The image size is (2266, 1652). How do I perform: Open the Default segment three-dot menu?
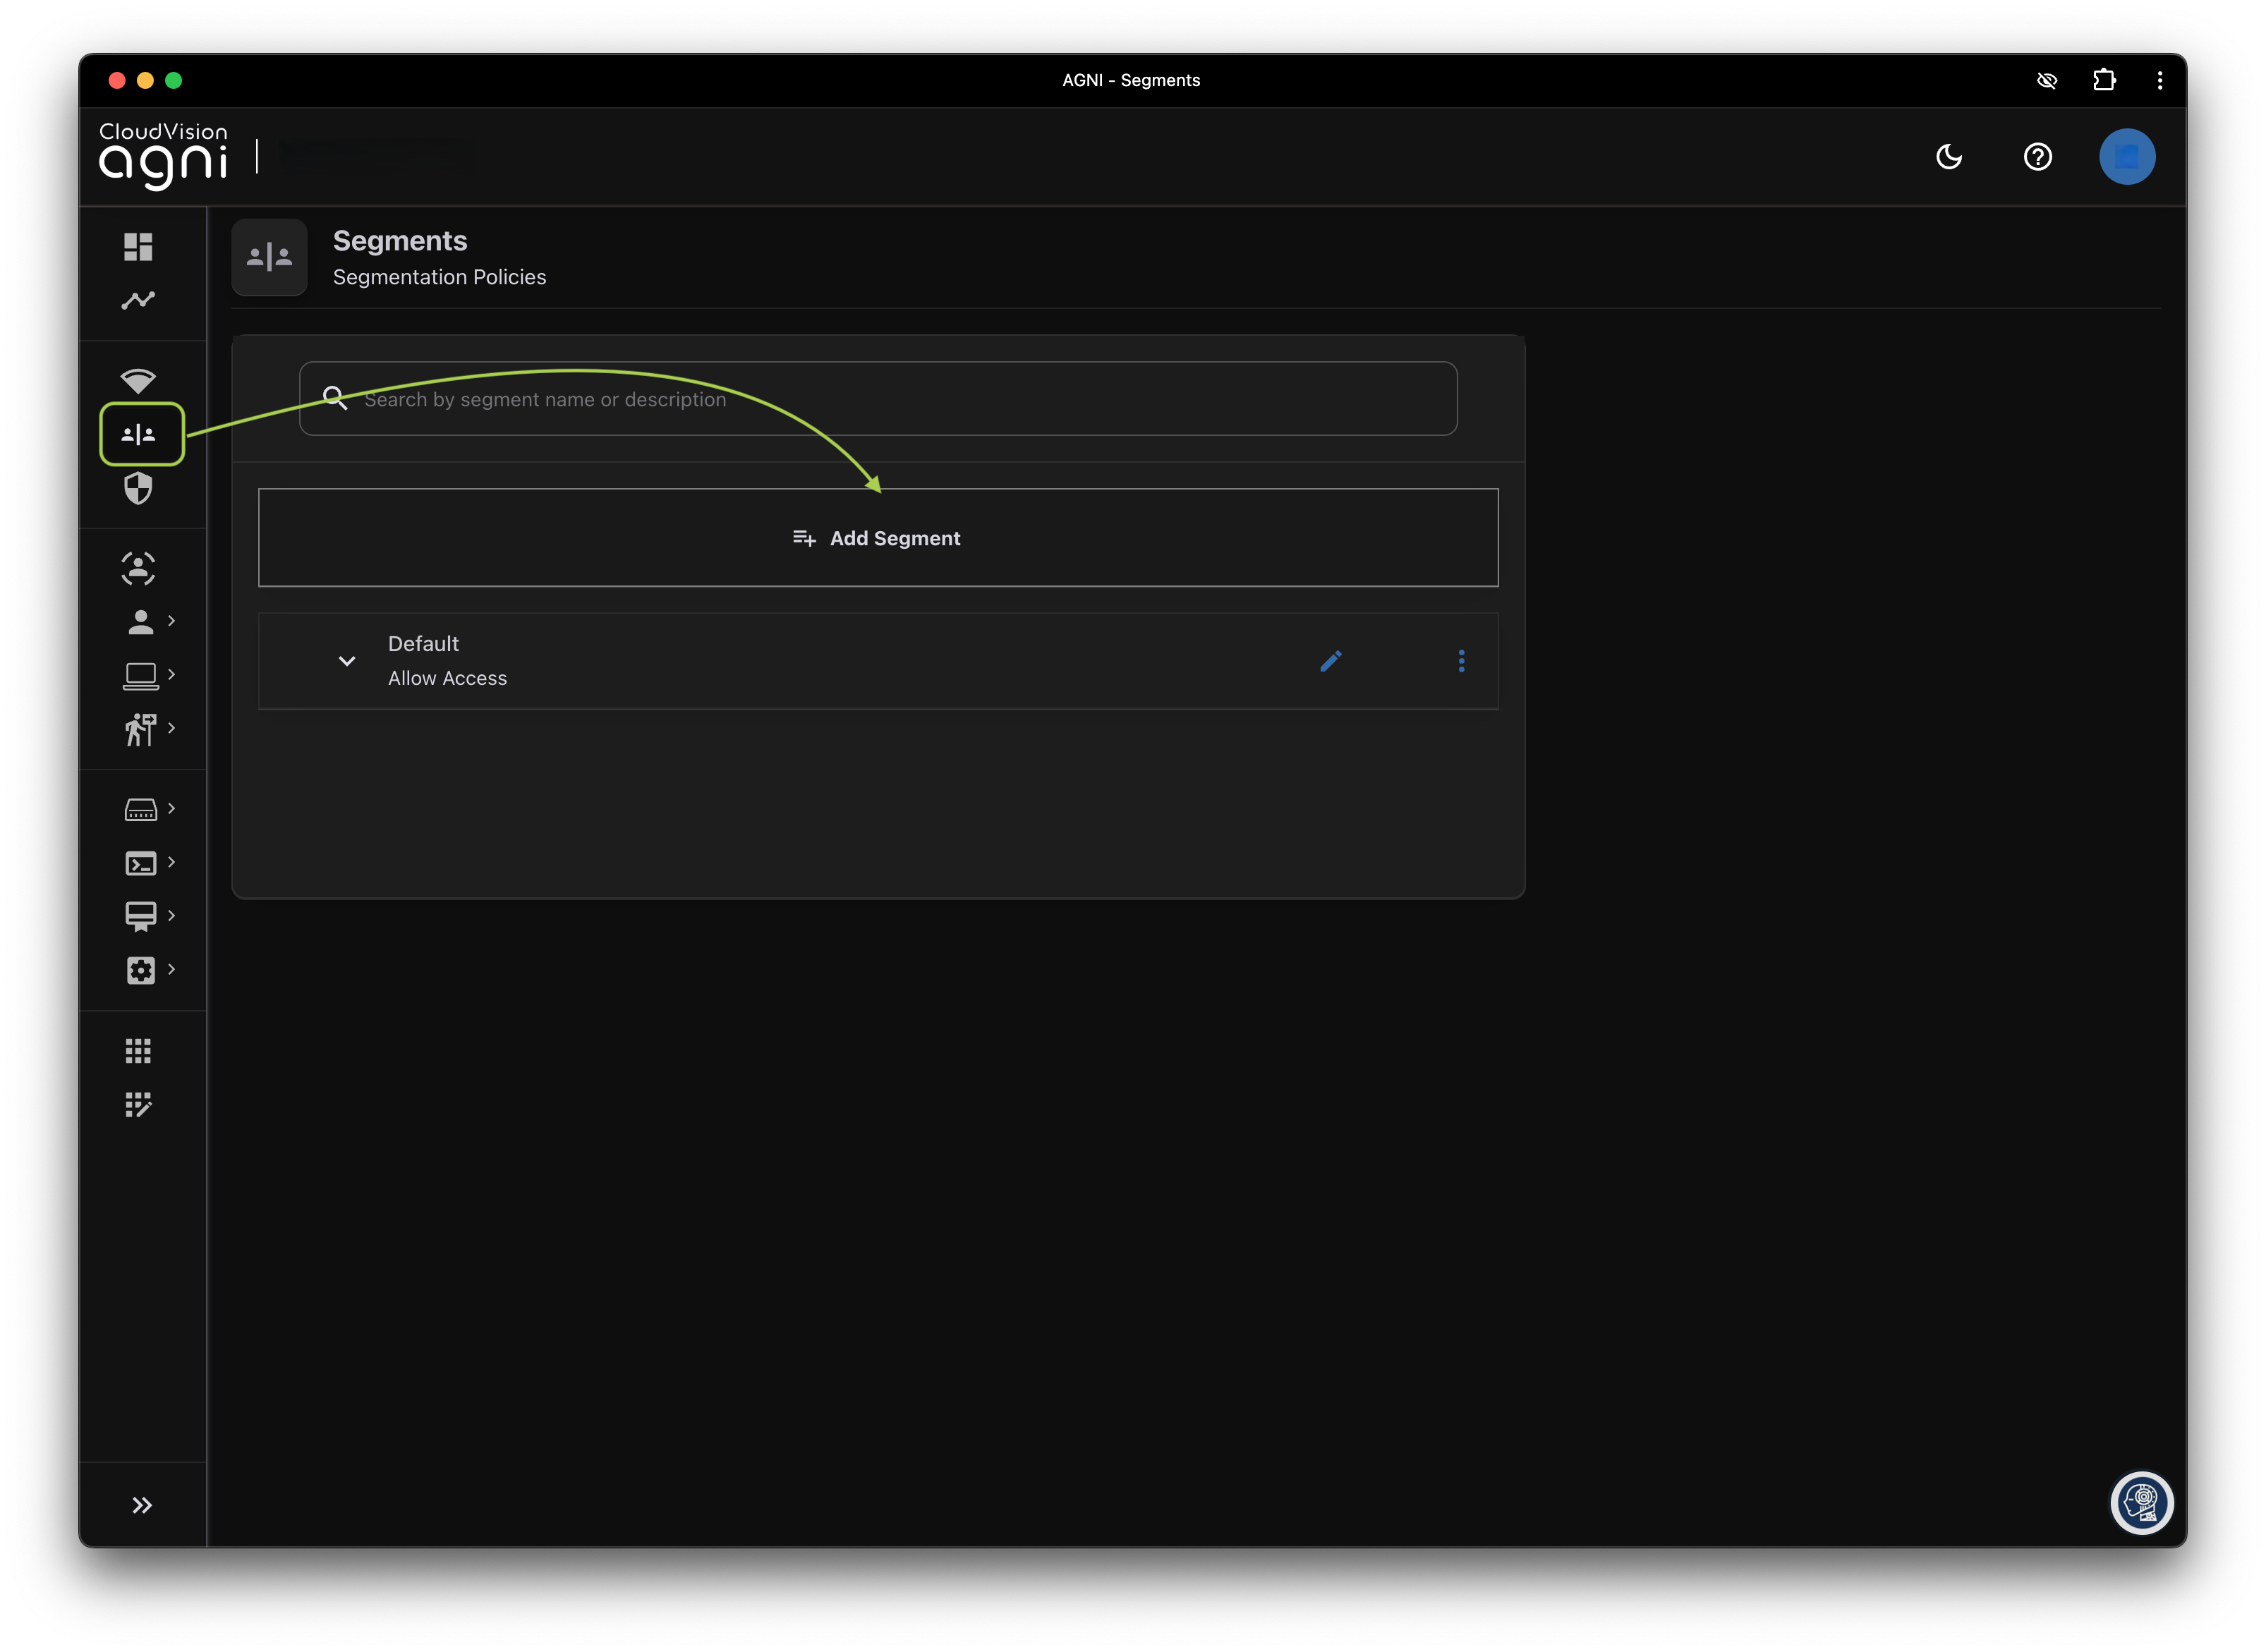1461,661
